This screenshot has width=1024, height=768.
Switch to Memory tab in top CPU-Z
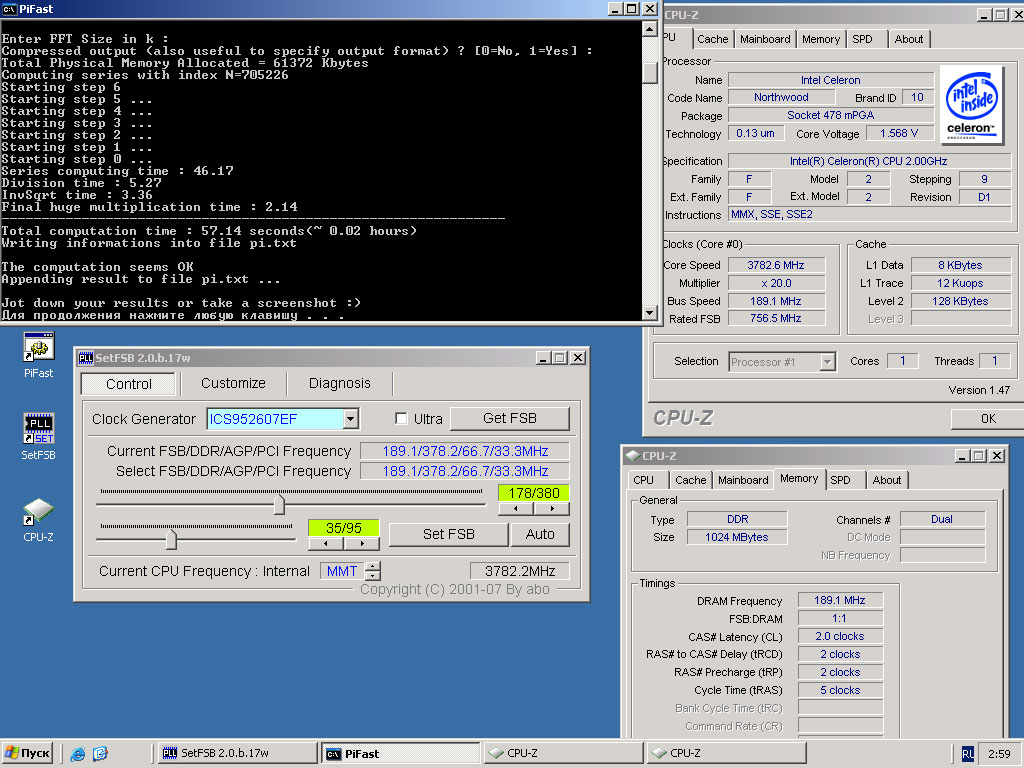[x=821, y=39]
